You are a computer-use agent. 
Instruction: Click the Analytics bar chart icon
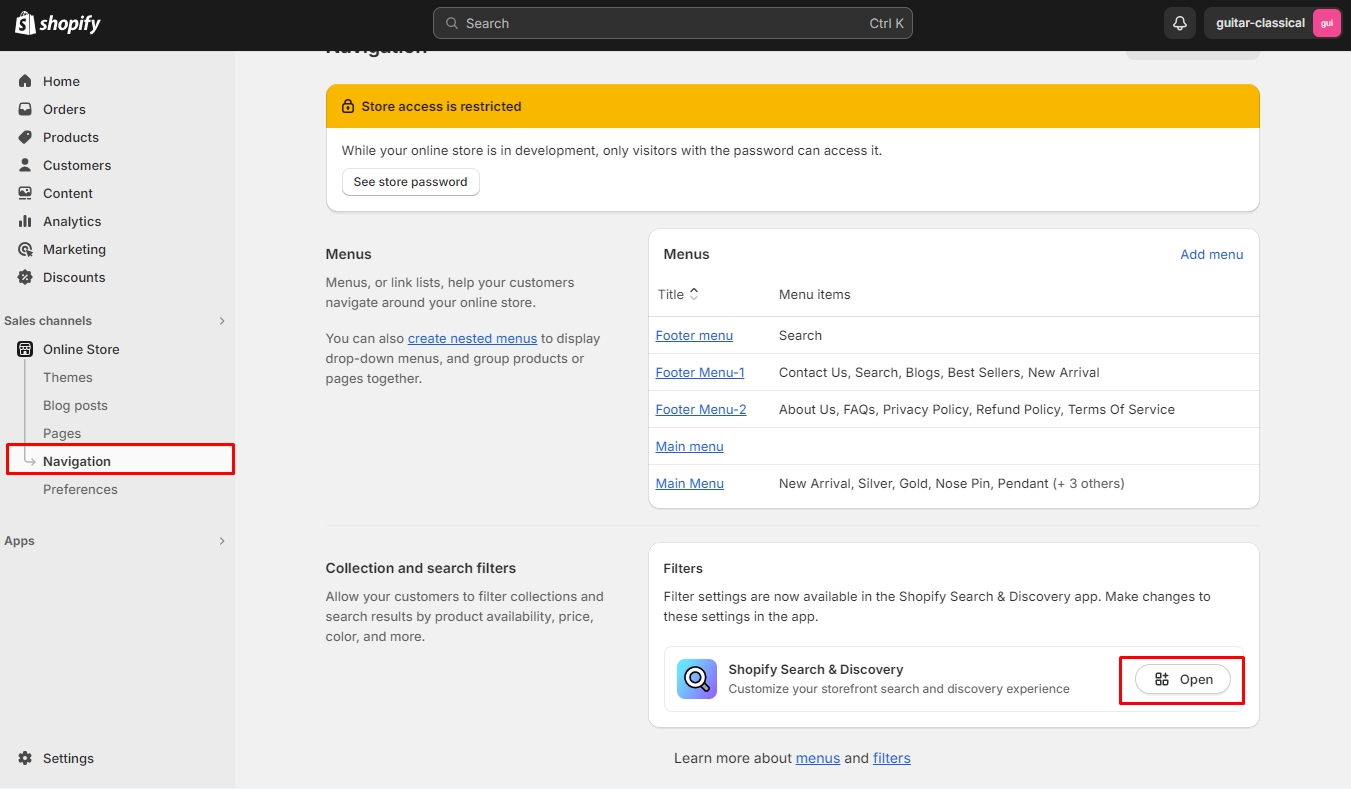(x=25, y=221)
